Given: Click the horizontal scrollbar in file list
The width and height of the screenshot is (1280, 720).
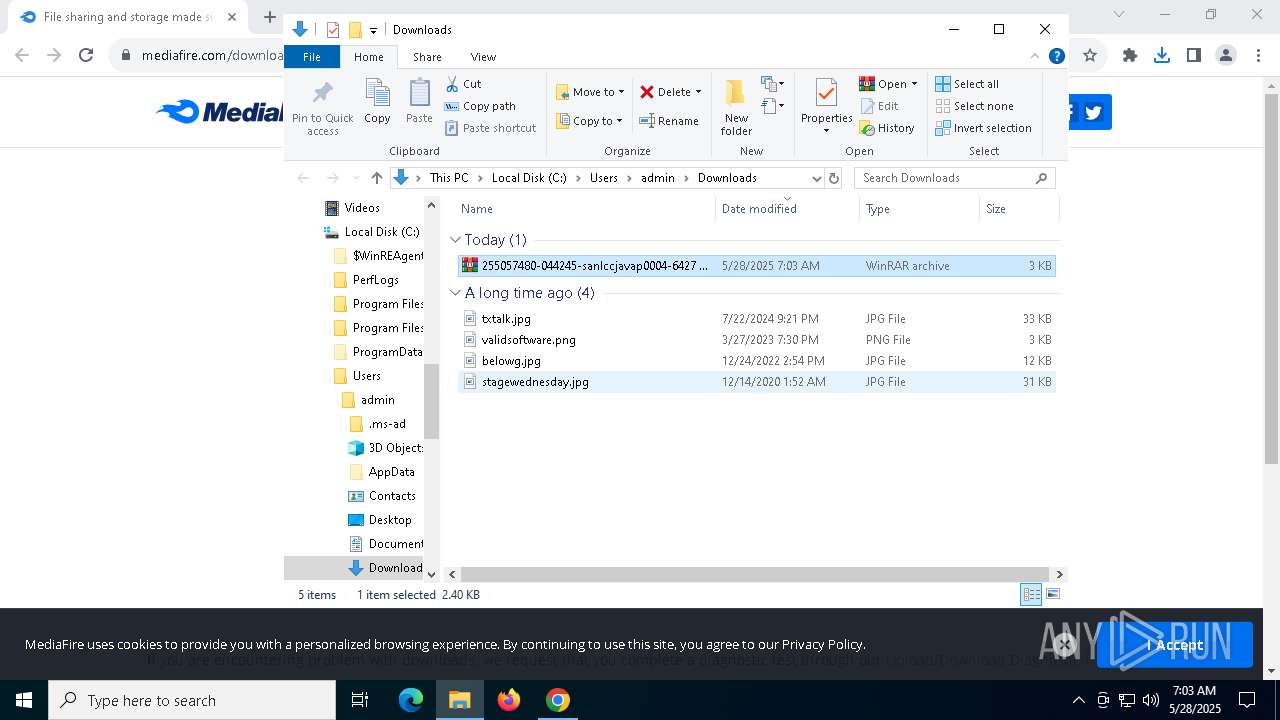Looking at the screenshot, I should (755, 574).
